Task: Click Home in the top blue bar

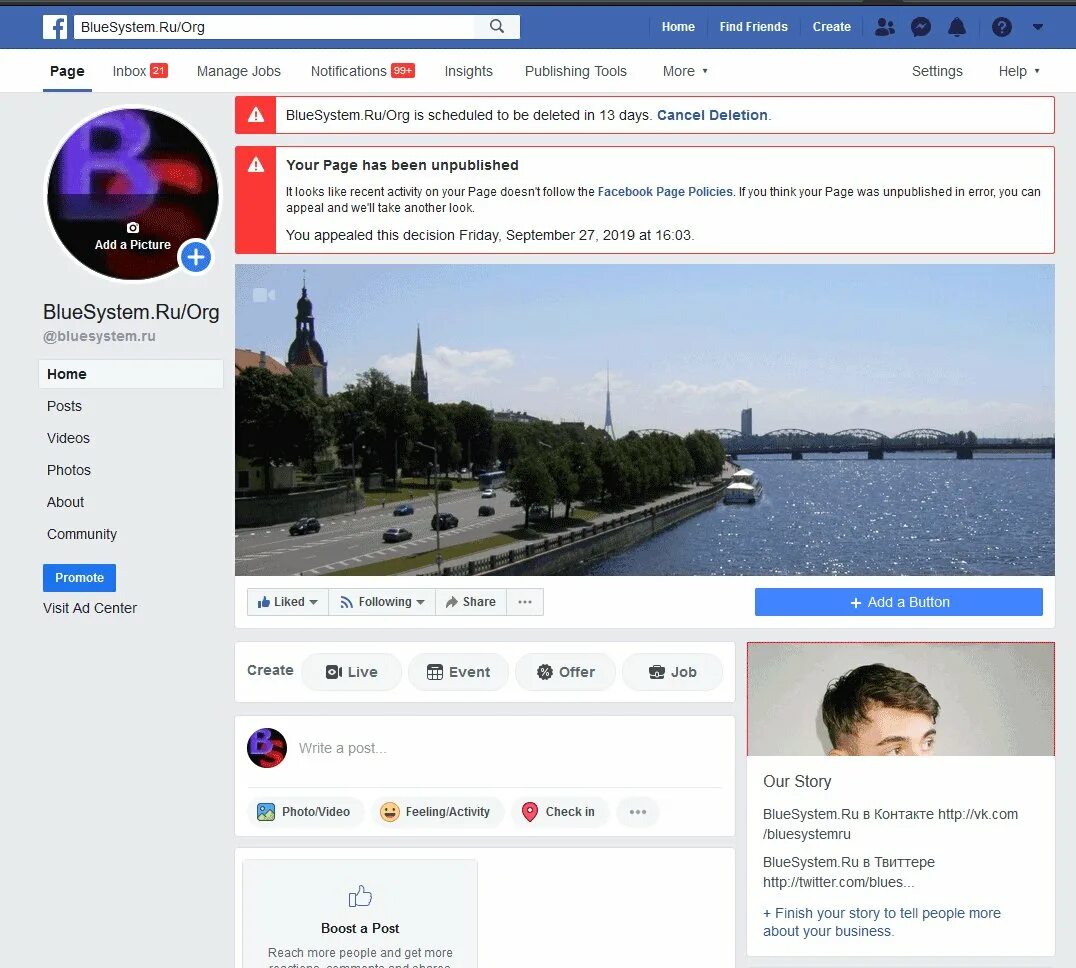Action: coord(678,27)
